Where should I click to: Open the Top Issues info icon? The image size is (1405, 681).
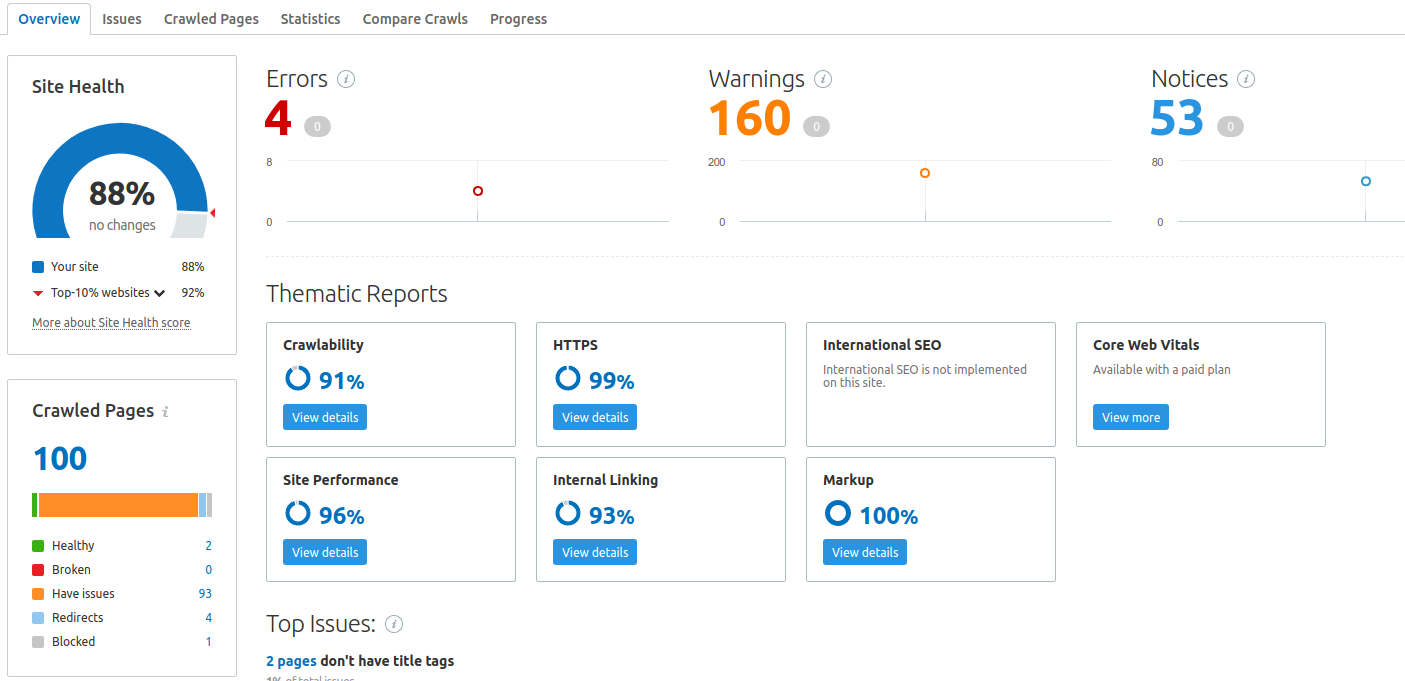tap(394, 624)
